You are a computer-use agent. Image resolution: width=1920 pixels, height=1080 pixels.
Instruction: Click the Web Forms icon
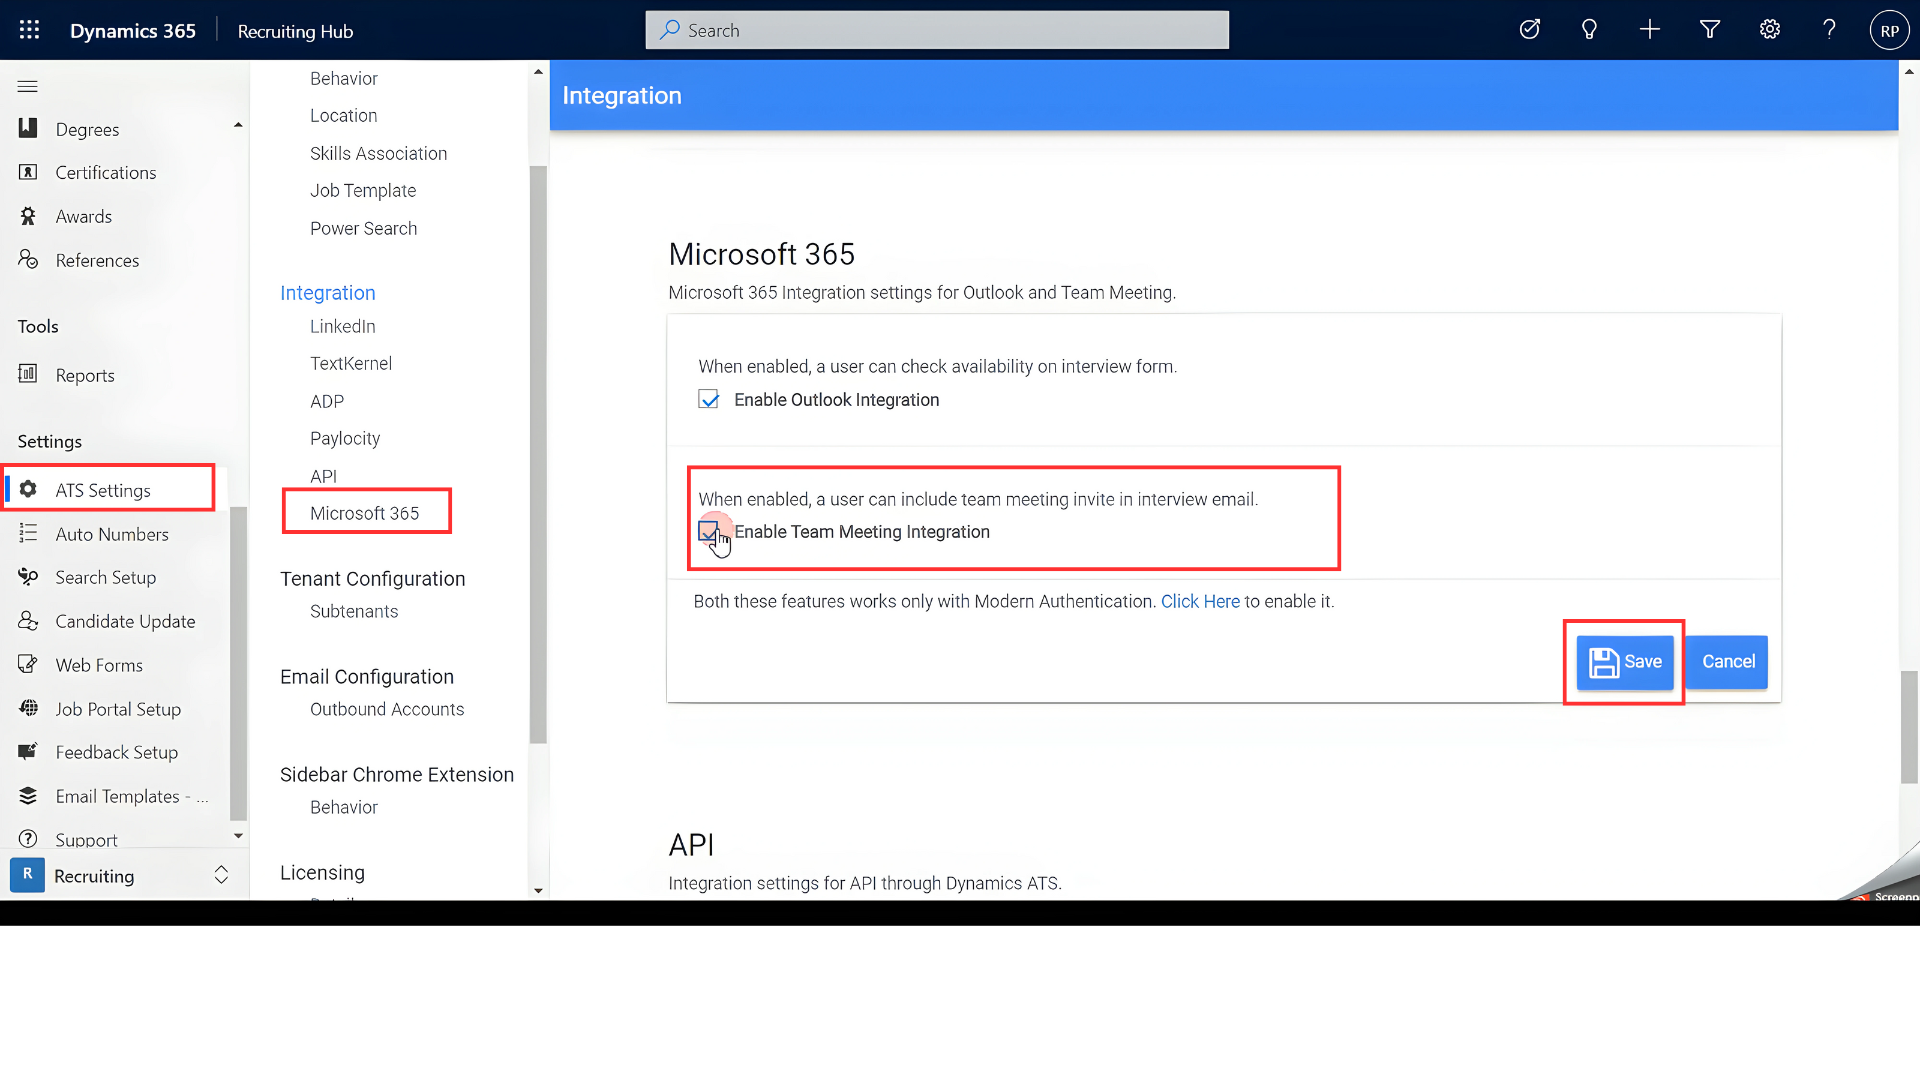pos(28,664)
